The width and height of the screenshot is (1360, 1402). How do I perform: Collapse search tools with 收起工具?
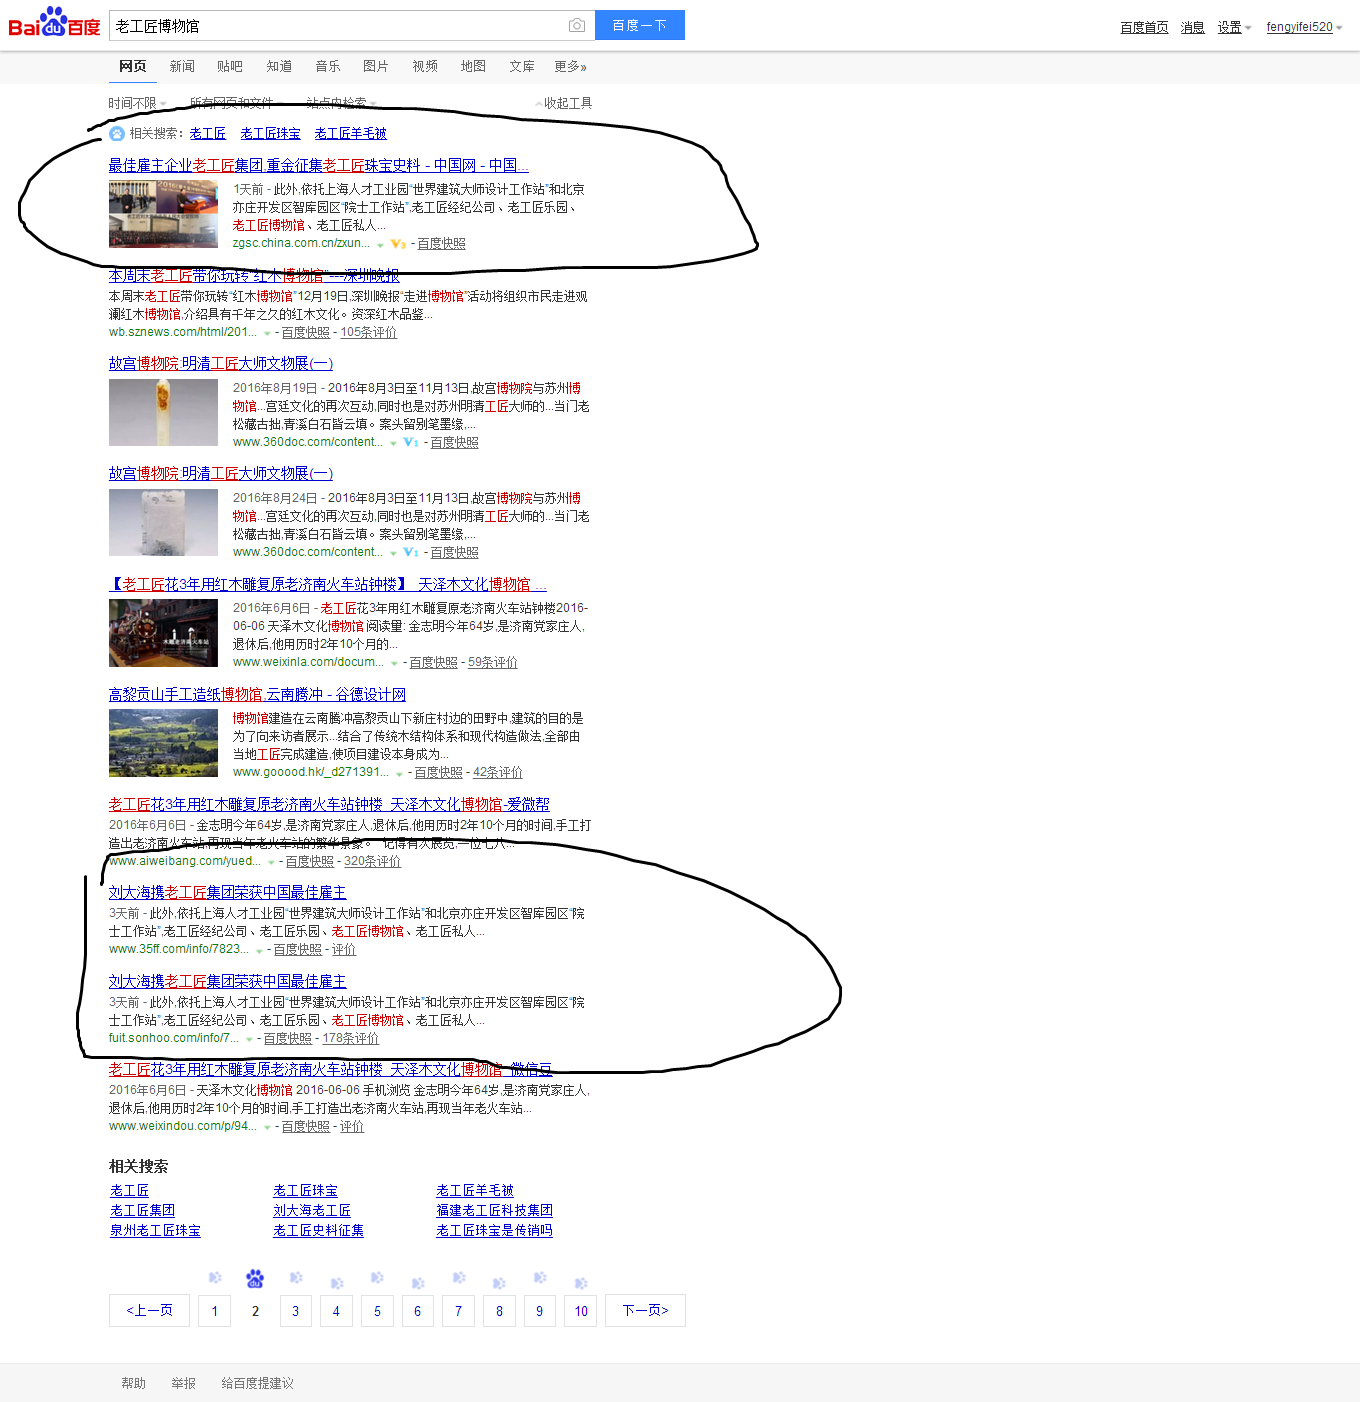coord(564,103)
